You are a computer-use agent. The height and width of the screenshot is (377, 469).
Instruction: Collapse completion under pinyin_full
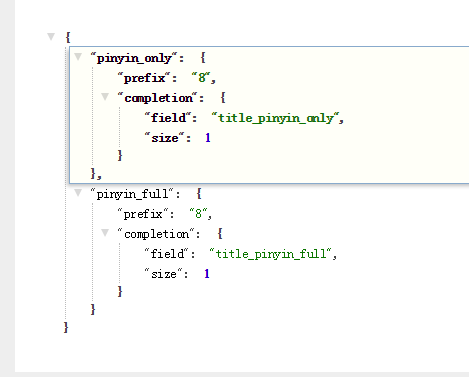coord(105,232)
